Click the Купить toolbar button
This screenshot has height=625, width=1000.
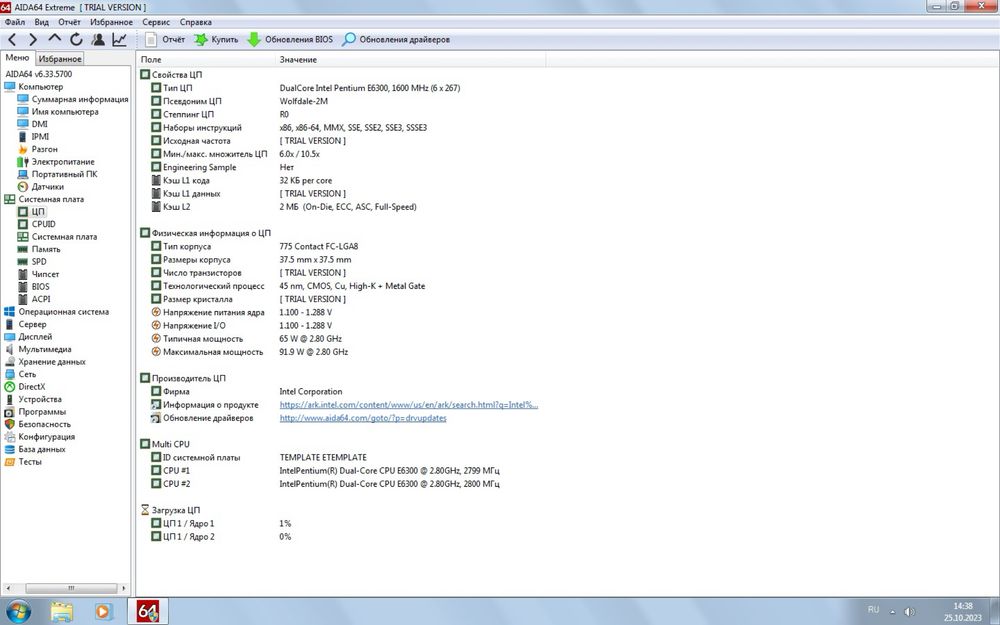(216, 40)
